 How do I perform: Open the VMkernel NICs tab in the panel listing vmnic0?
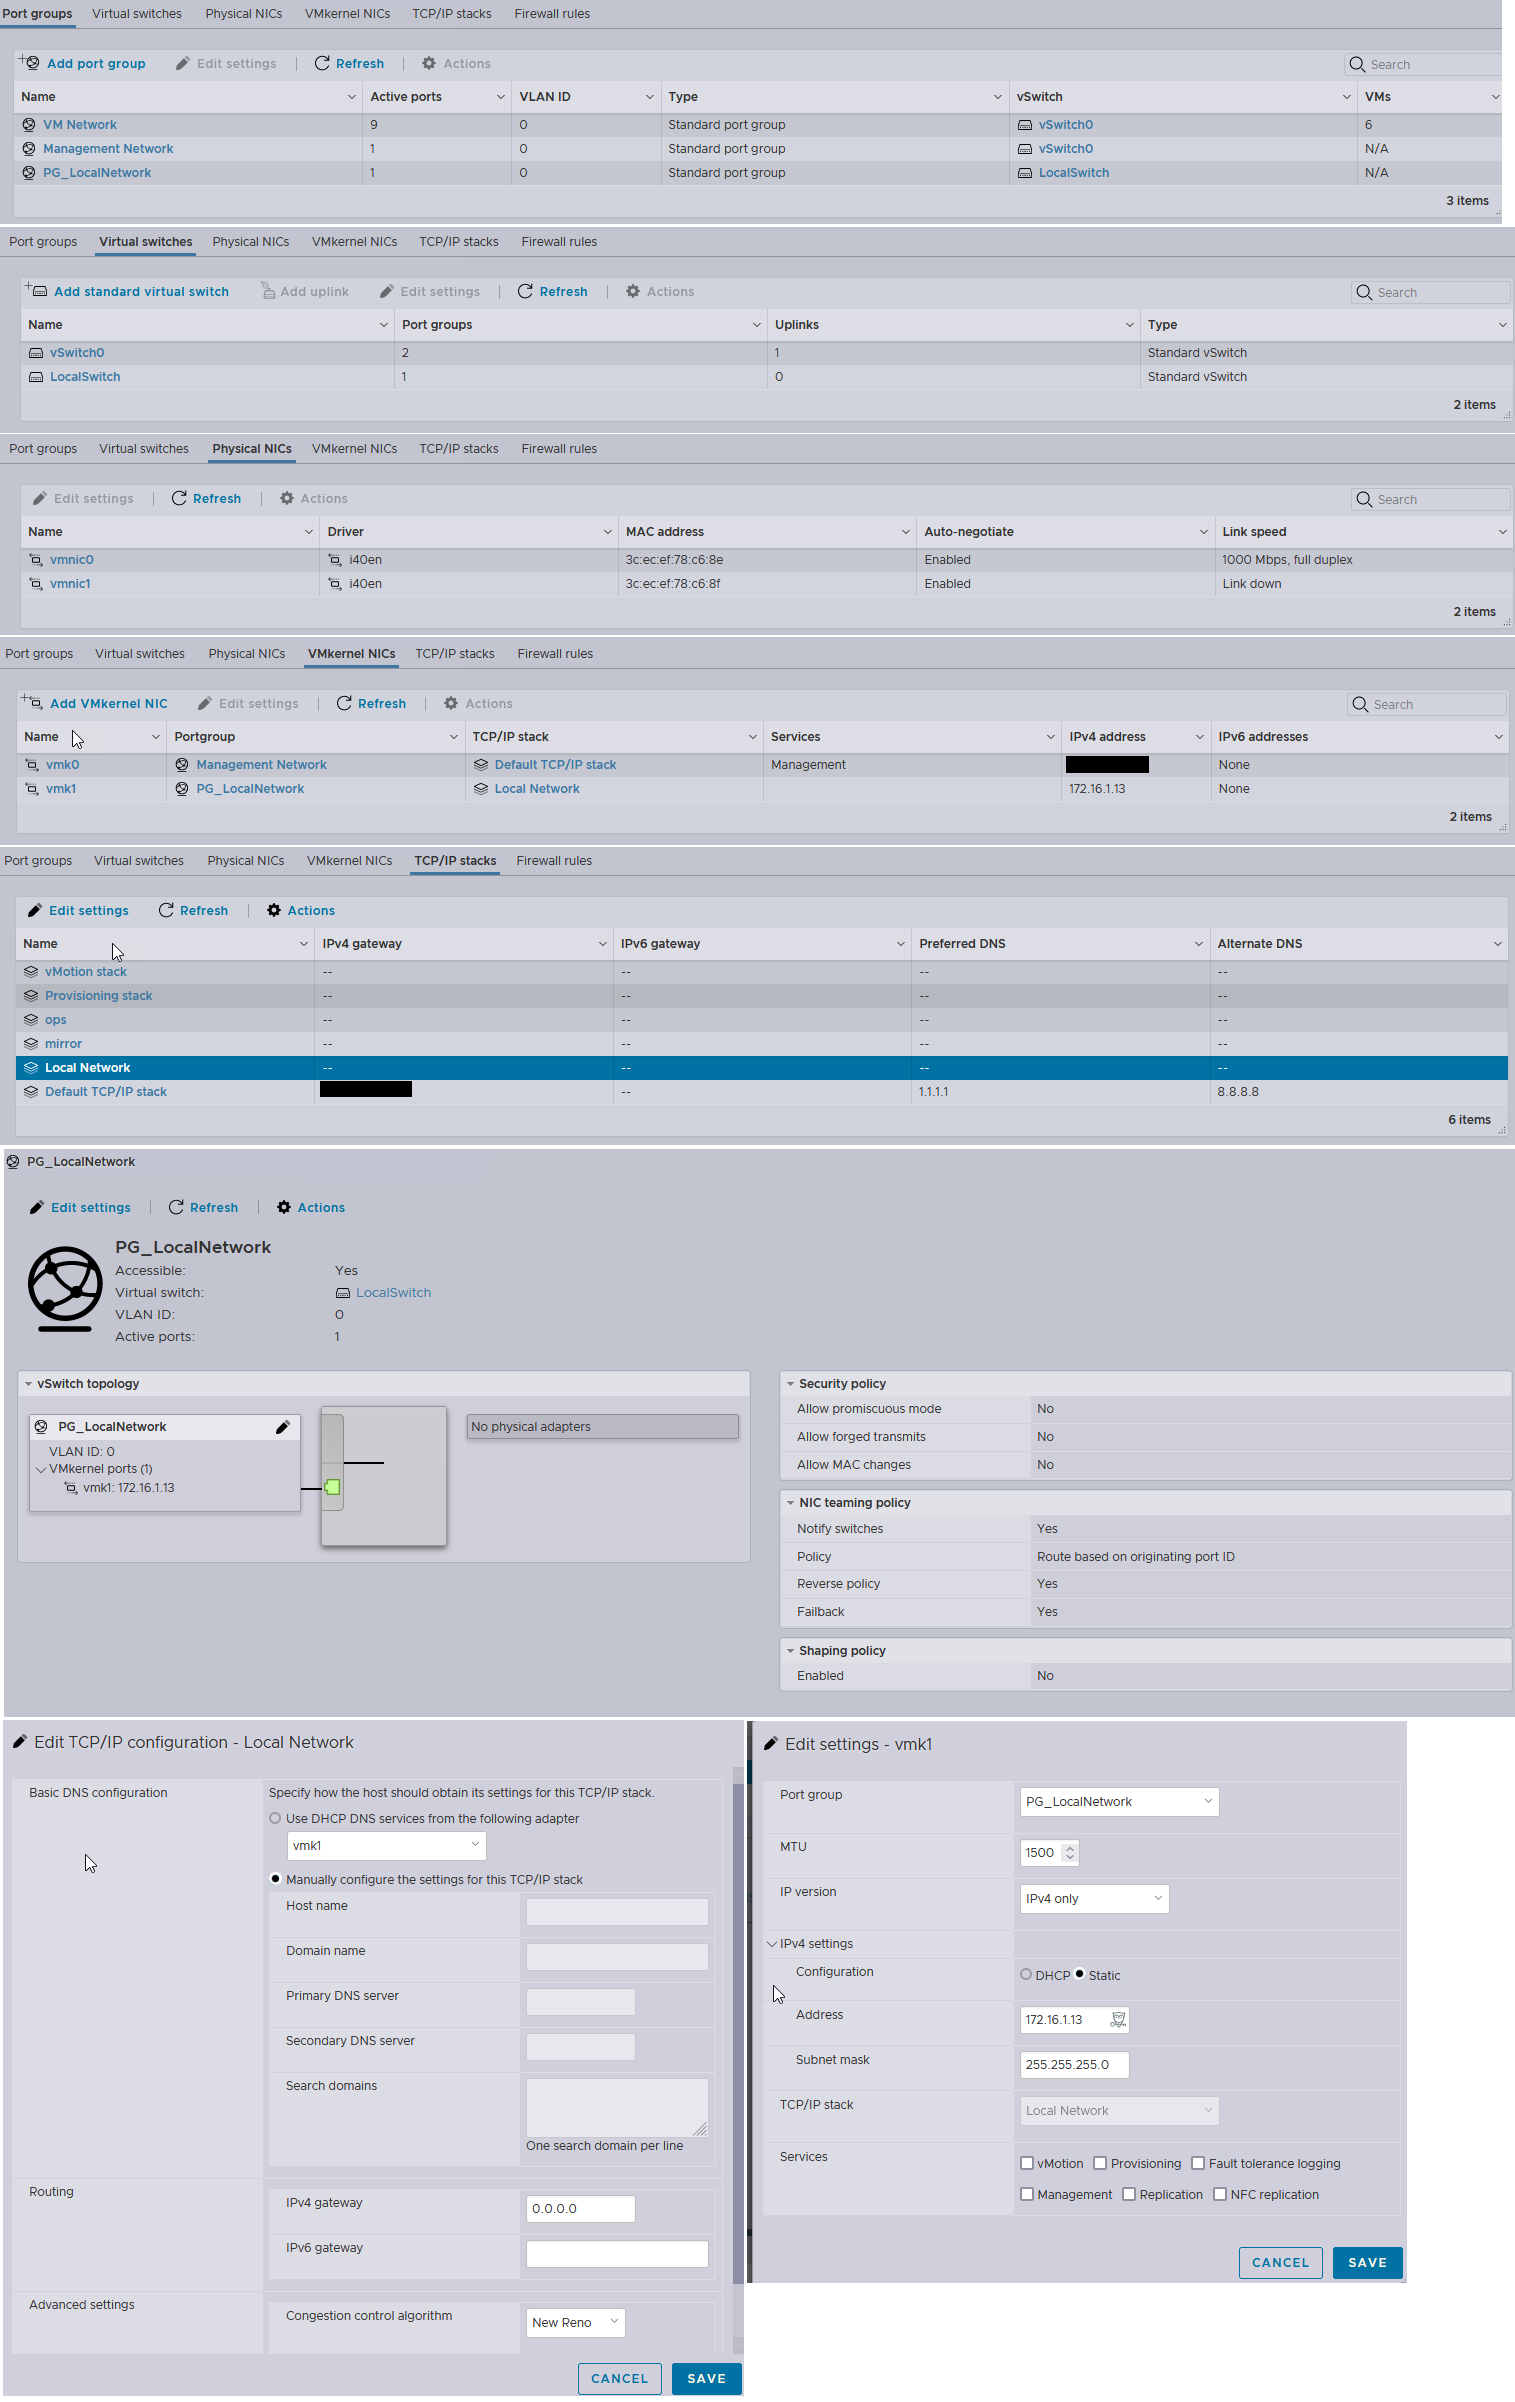[354, 449]
